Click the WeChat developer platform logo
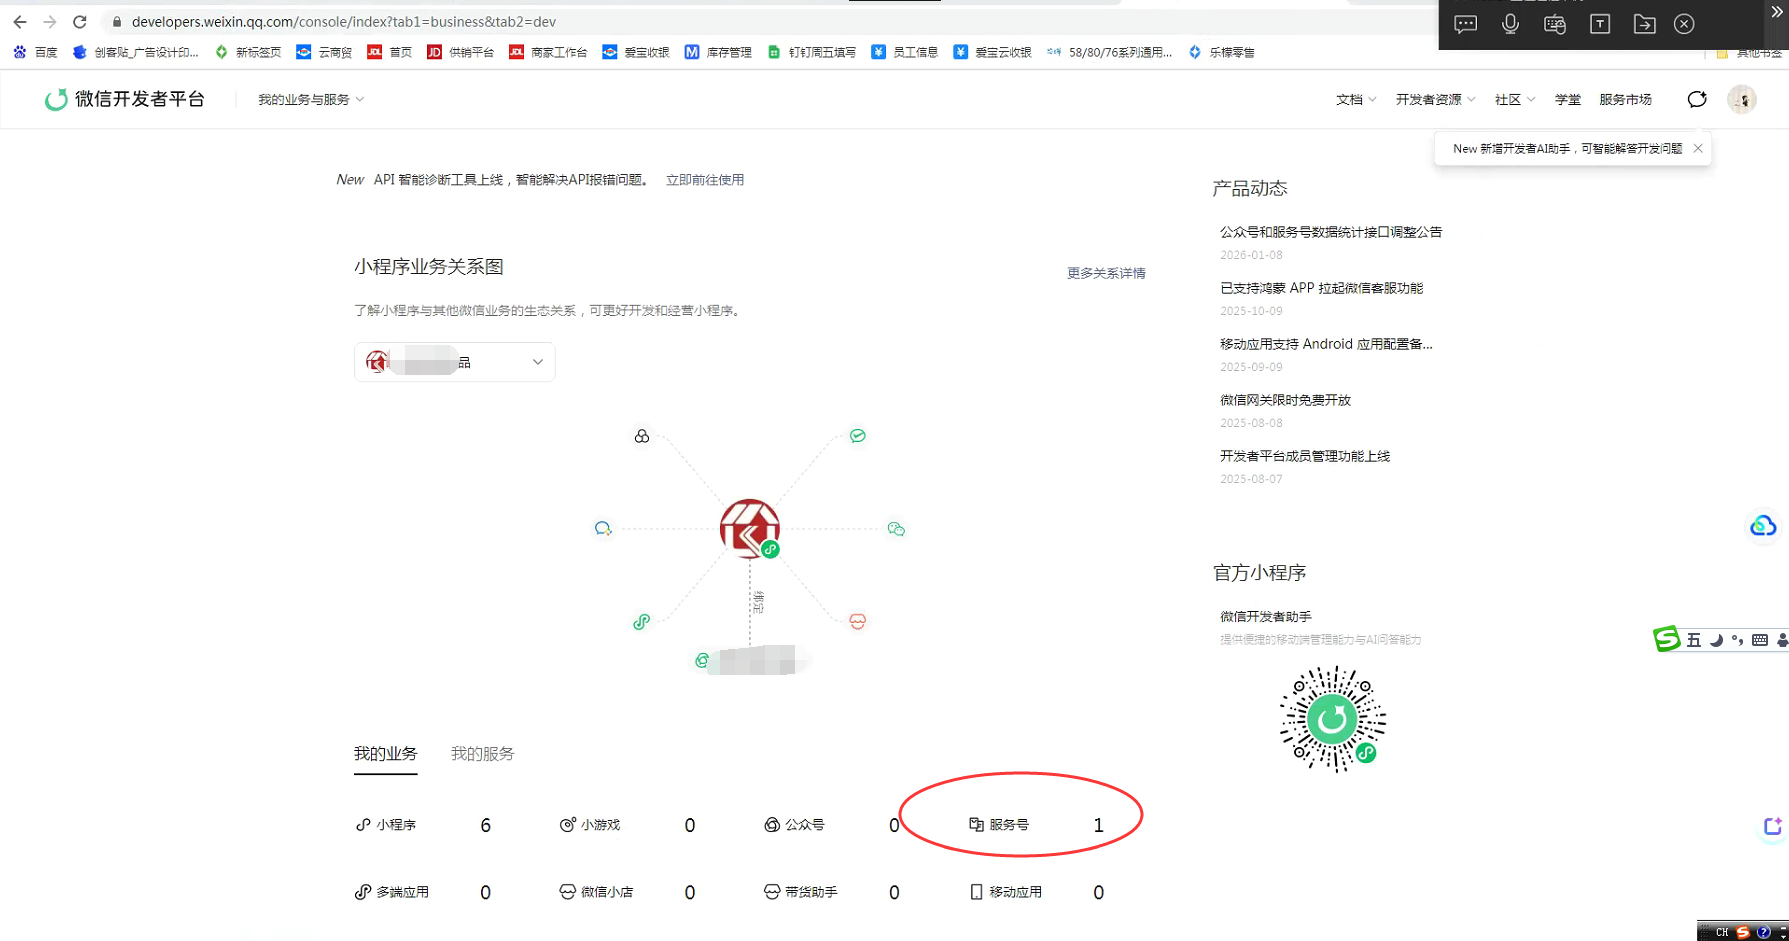This screenshot has width=1789, height=941. click(x=124, y=99)
